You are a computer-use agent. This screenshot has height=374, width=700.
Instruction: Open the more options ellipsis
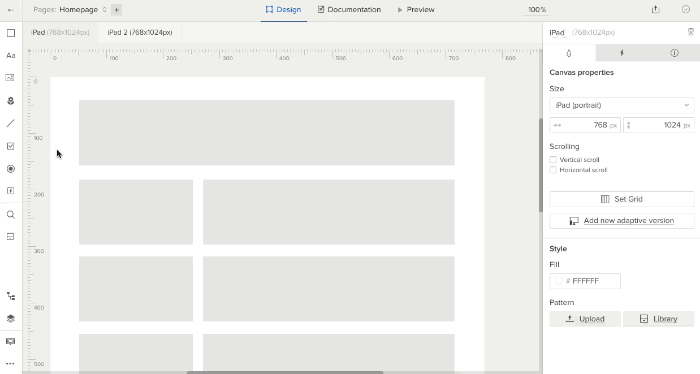[x=10, y=364]
